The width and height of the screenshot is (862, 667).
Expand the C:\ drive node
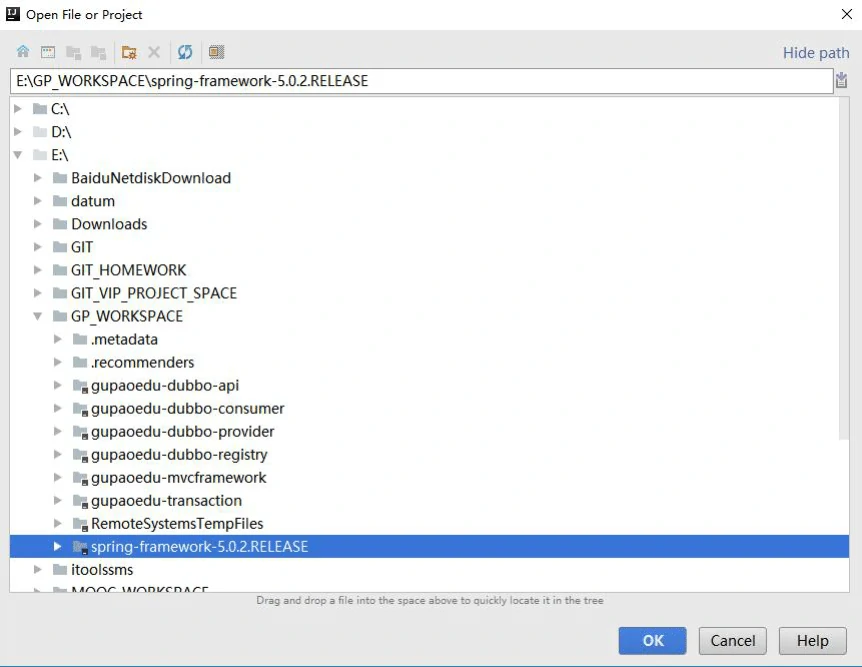pyautogui.click(x=18, y=109)
